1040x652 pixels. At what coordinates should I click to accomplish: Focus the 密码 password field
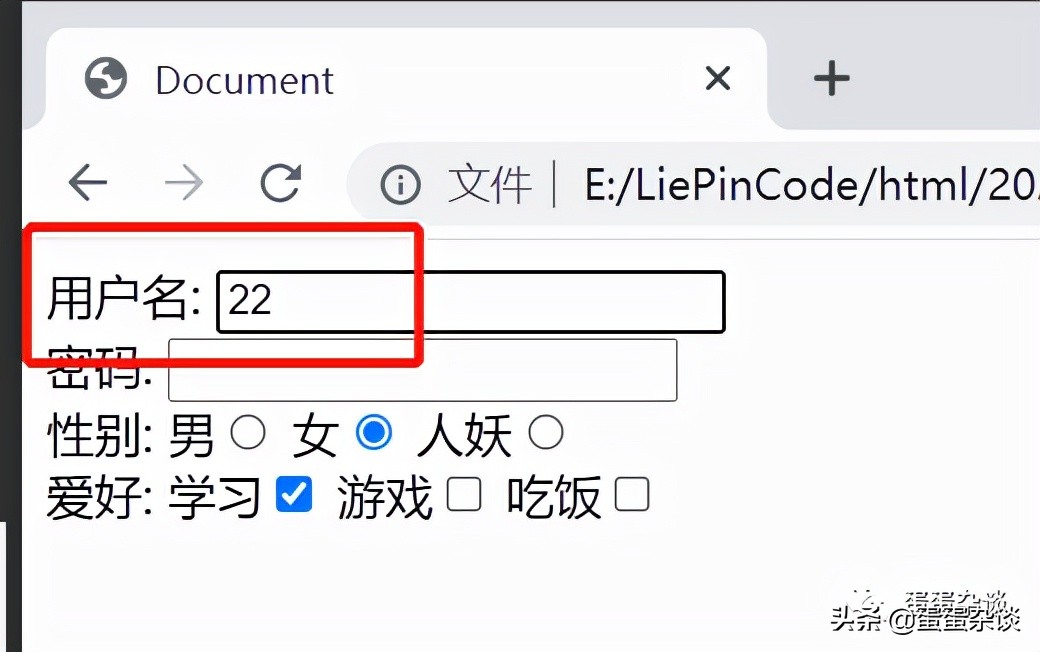pos(422,370)
